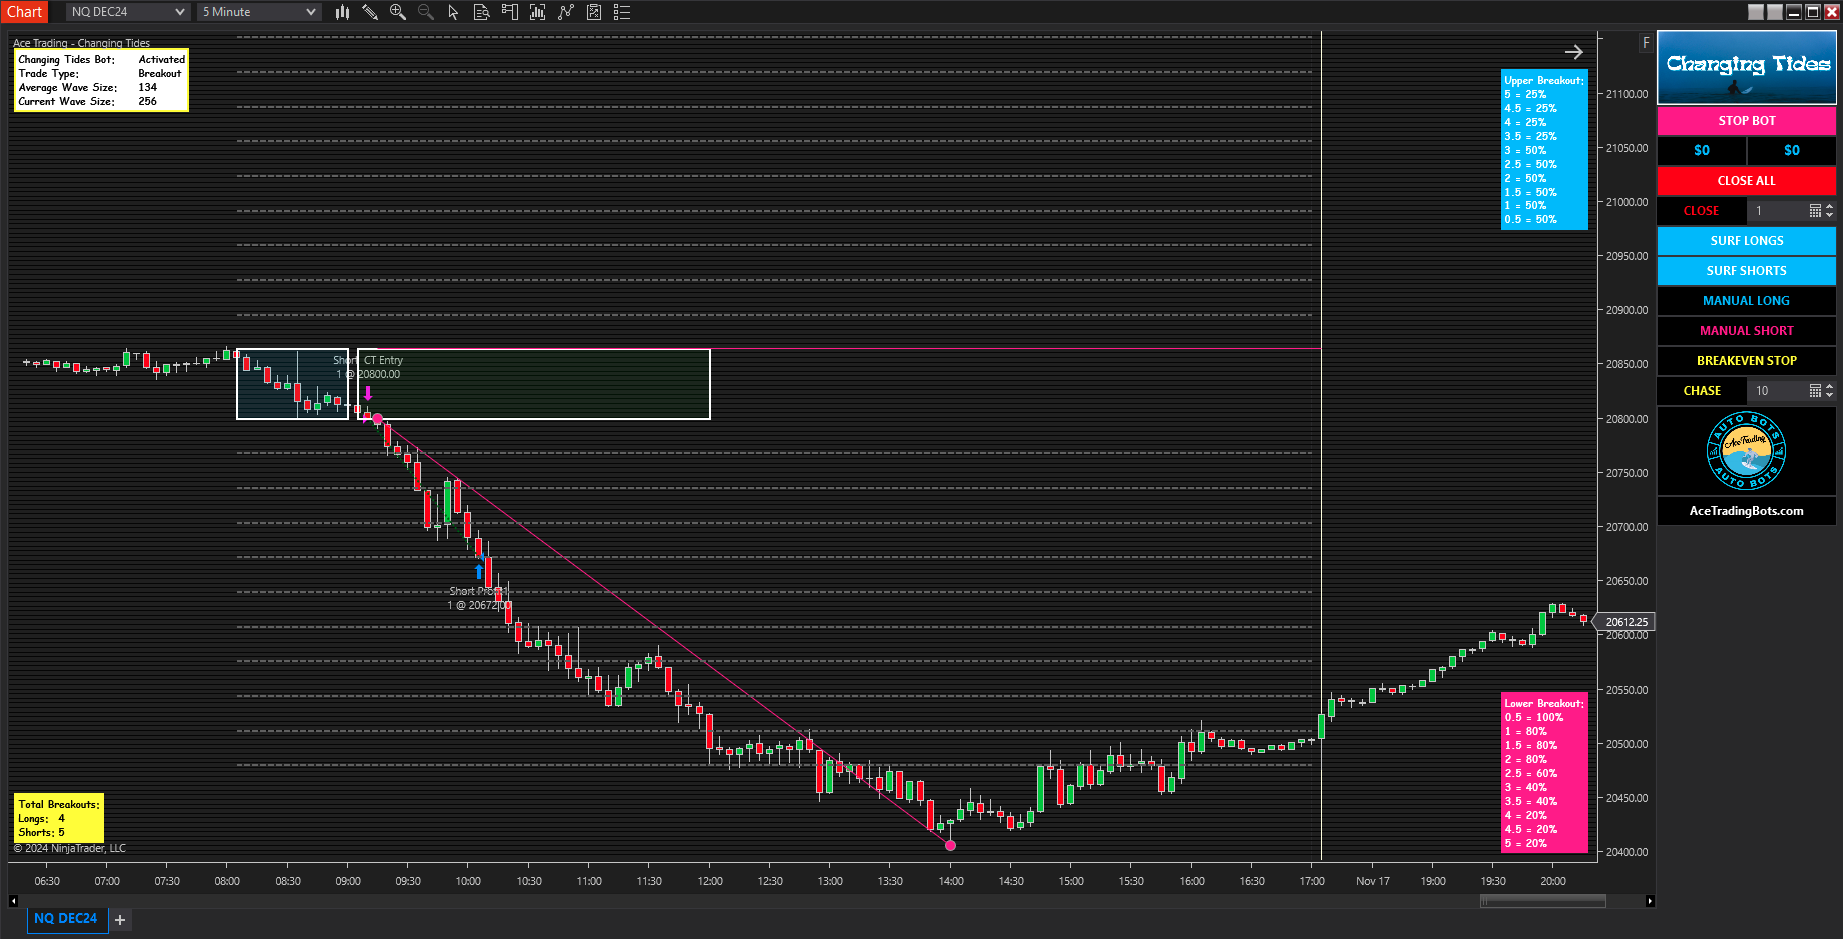Open the NQ DEC24 instrument dropdown
Screen dimensions: 1843x939
128,12
